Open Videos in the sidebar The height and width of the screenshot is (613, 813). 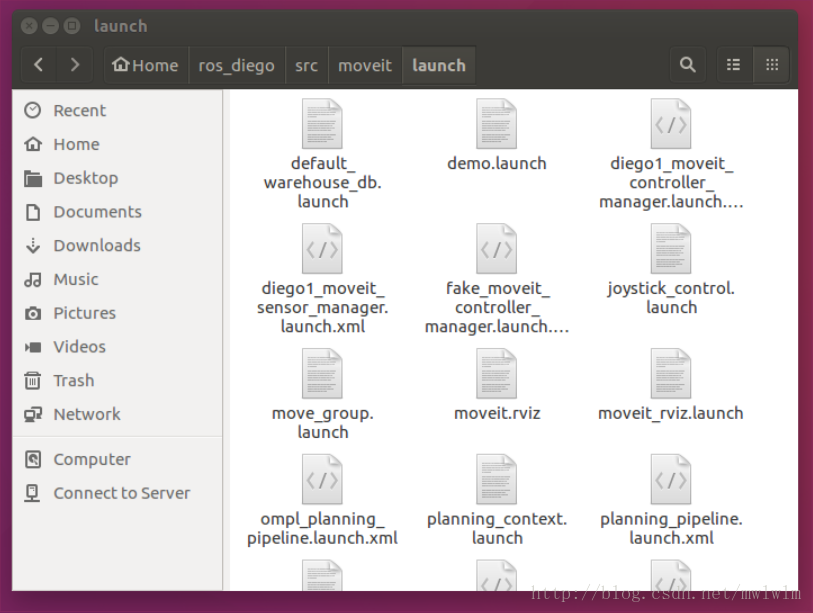pyautogui.click(x=118, y=346)
